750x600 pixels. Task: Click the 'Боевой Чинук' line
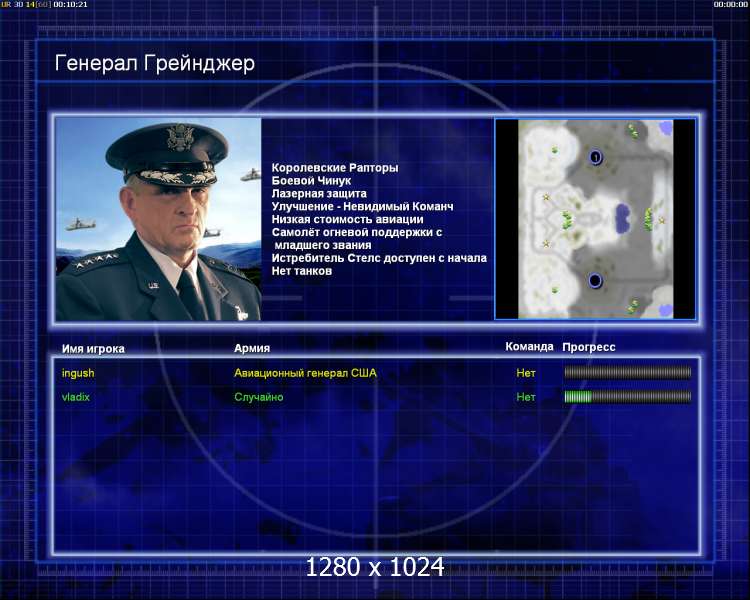(x=311, y=180)
